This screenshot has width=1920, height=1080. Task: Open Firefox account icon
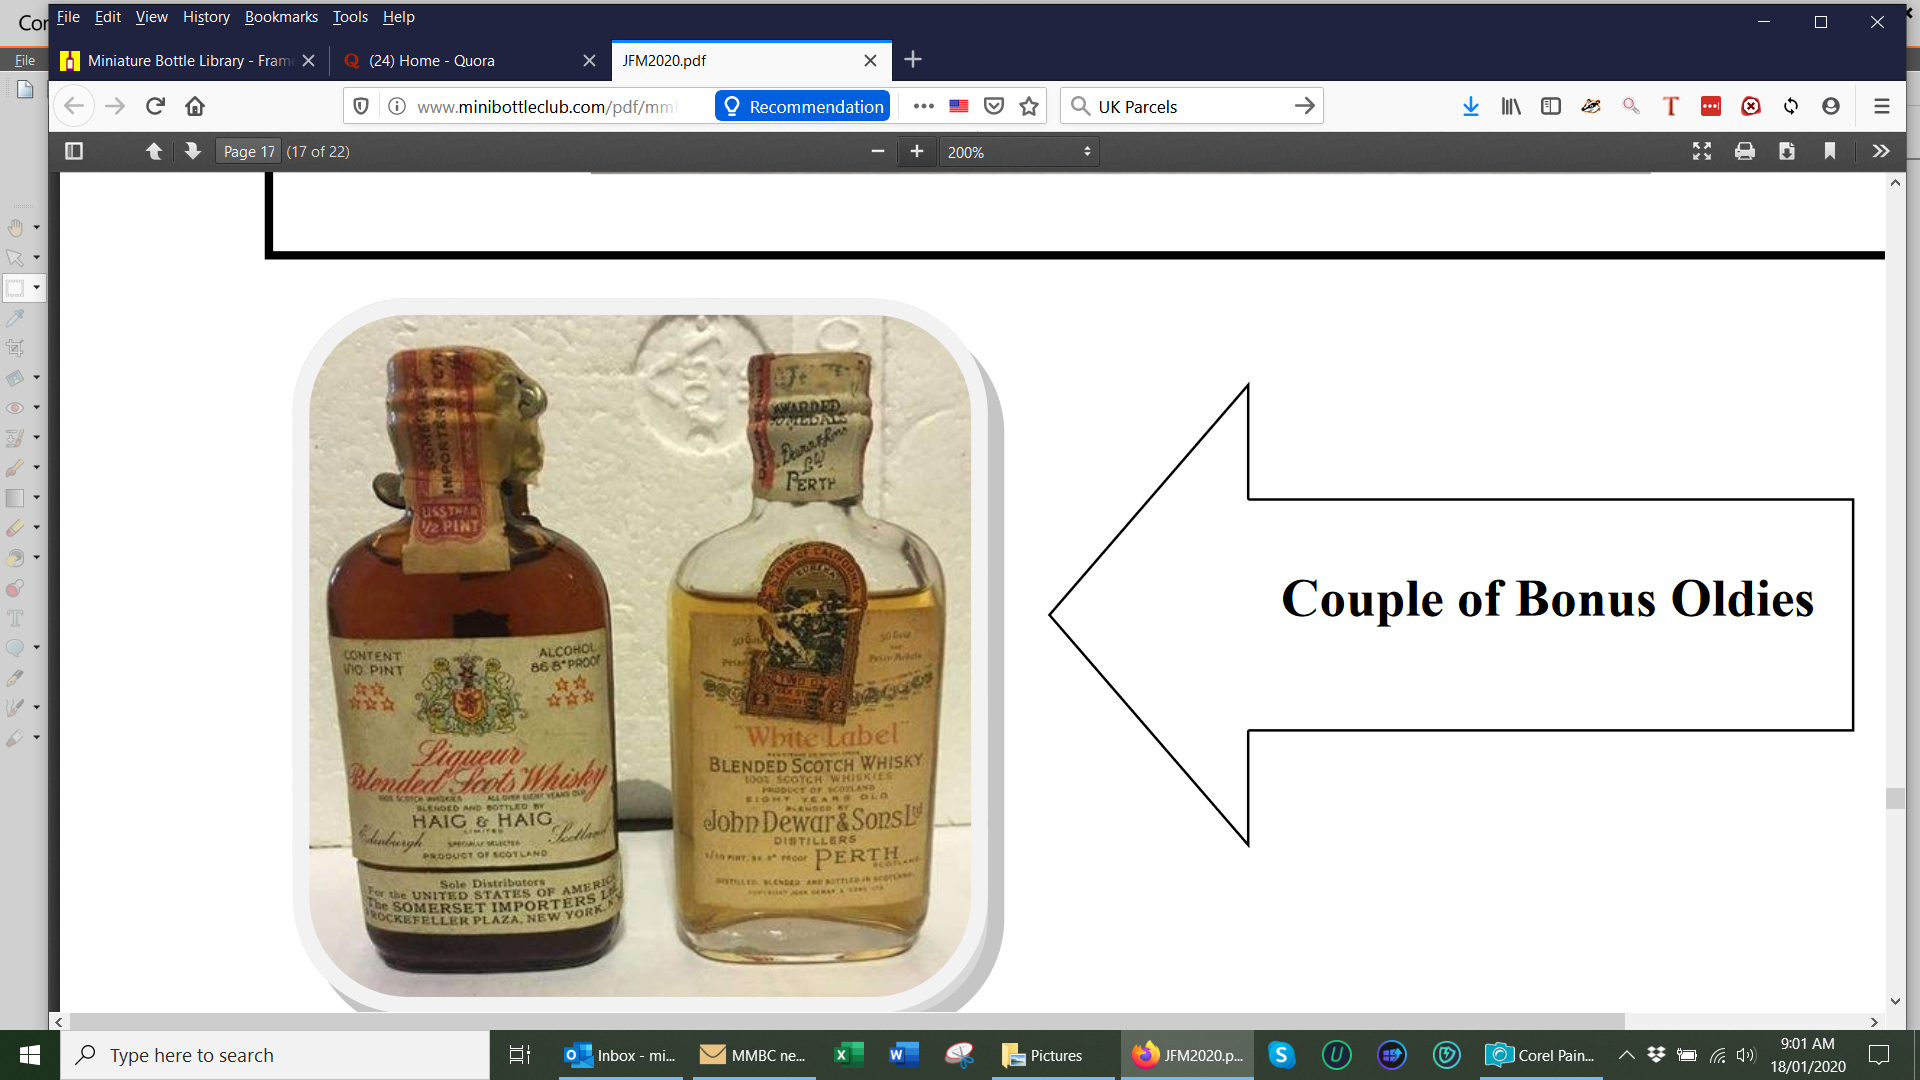[1831, 106]
